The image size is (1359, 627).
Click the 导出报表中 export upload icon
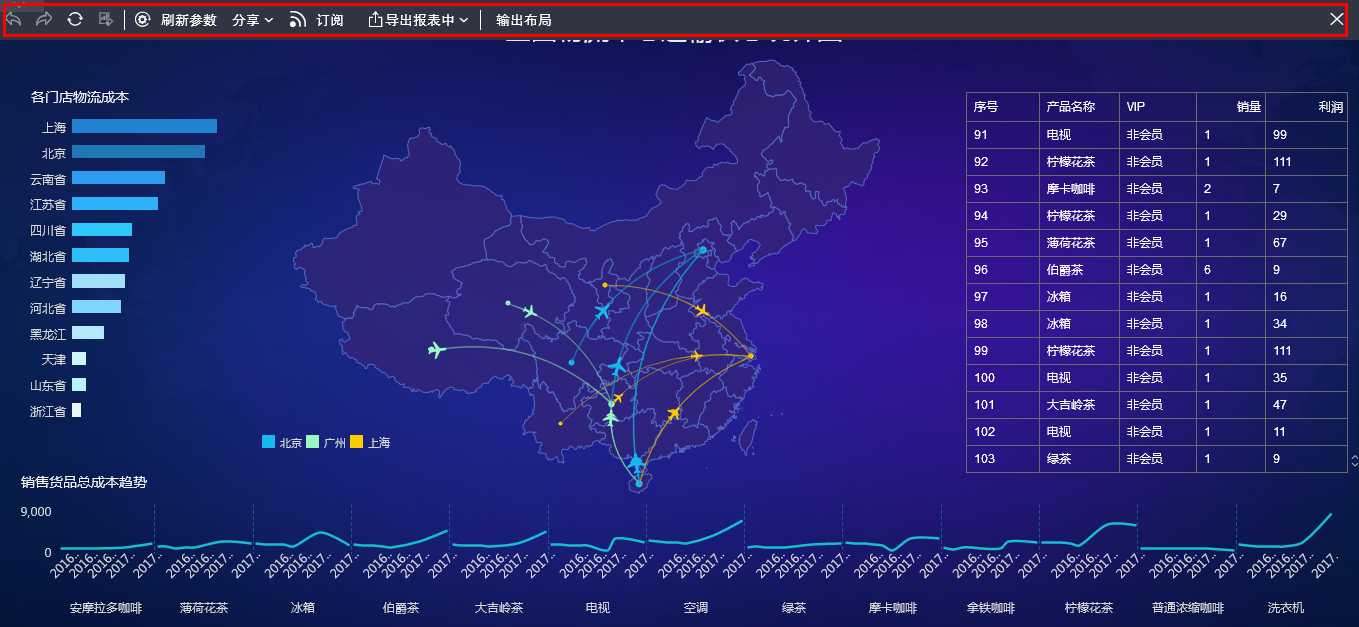(x=376, y=19)
